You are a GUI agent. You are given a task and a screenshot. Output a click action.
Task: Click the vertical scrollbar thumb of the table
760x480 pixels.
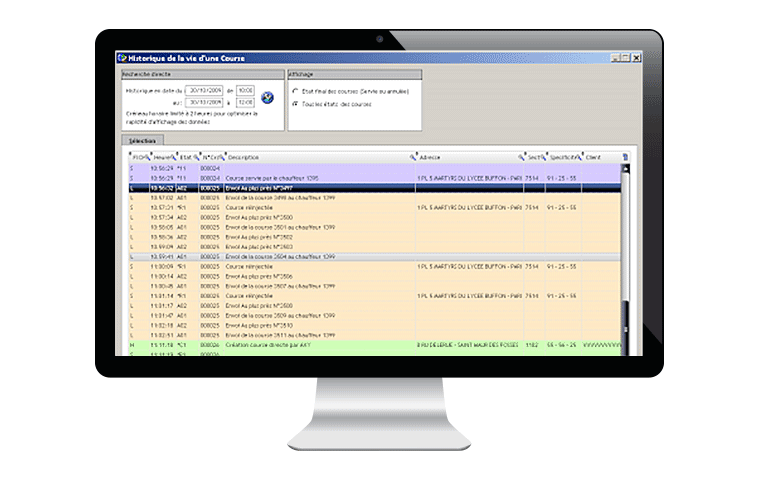[625, 329]
